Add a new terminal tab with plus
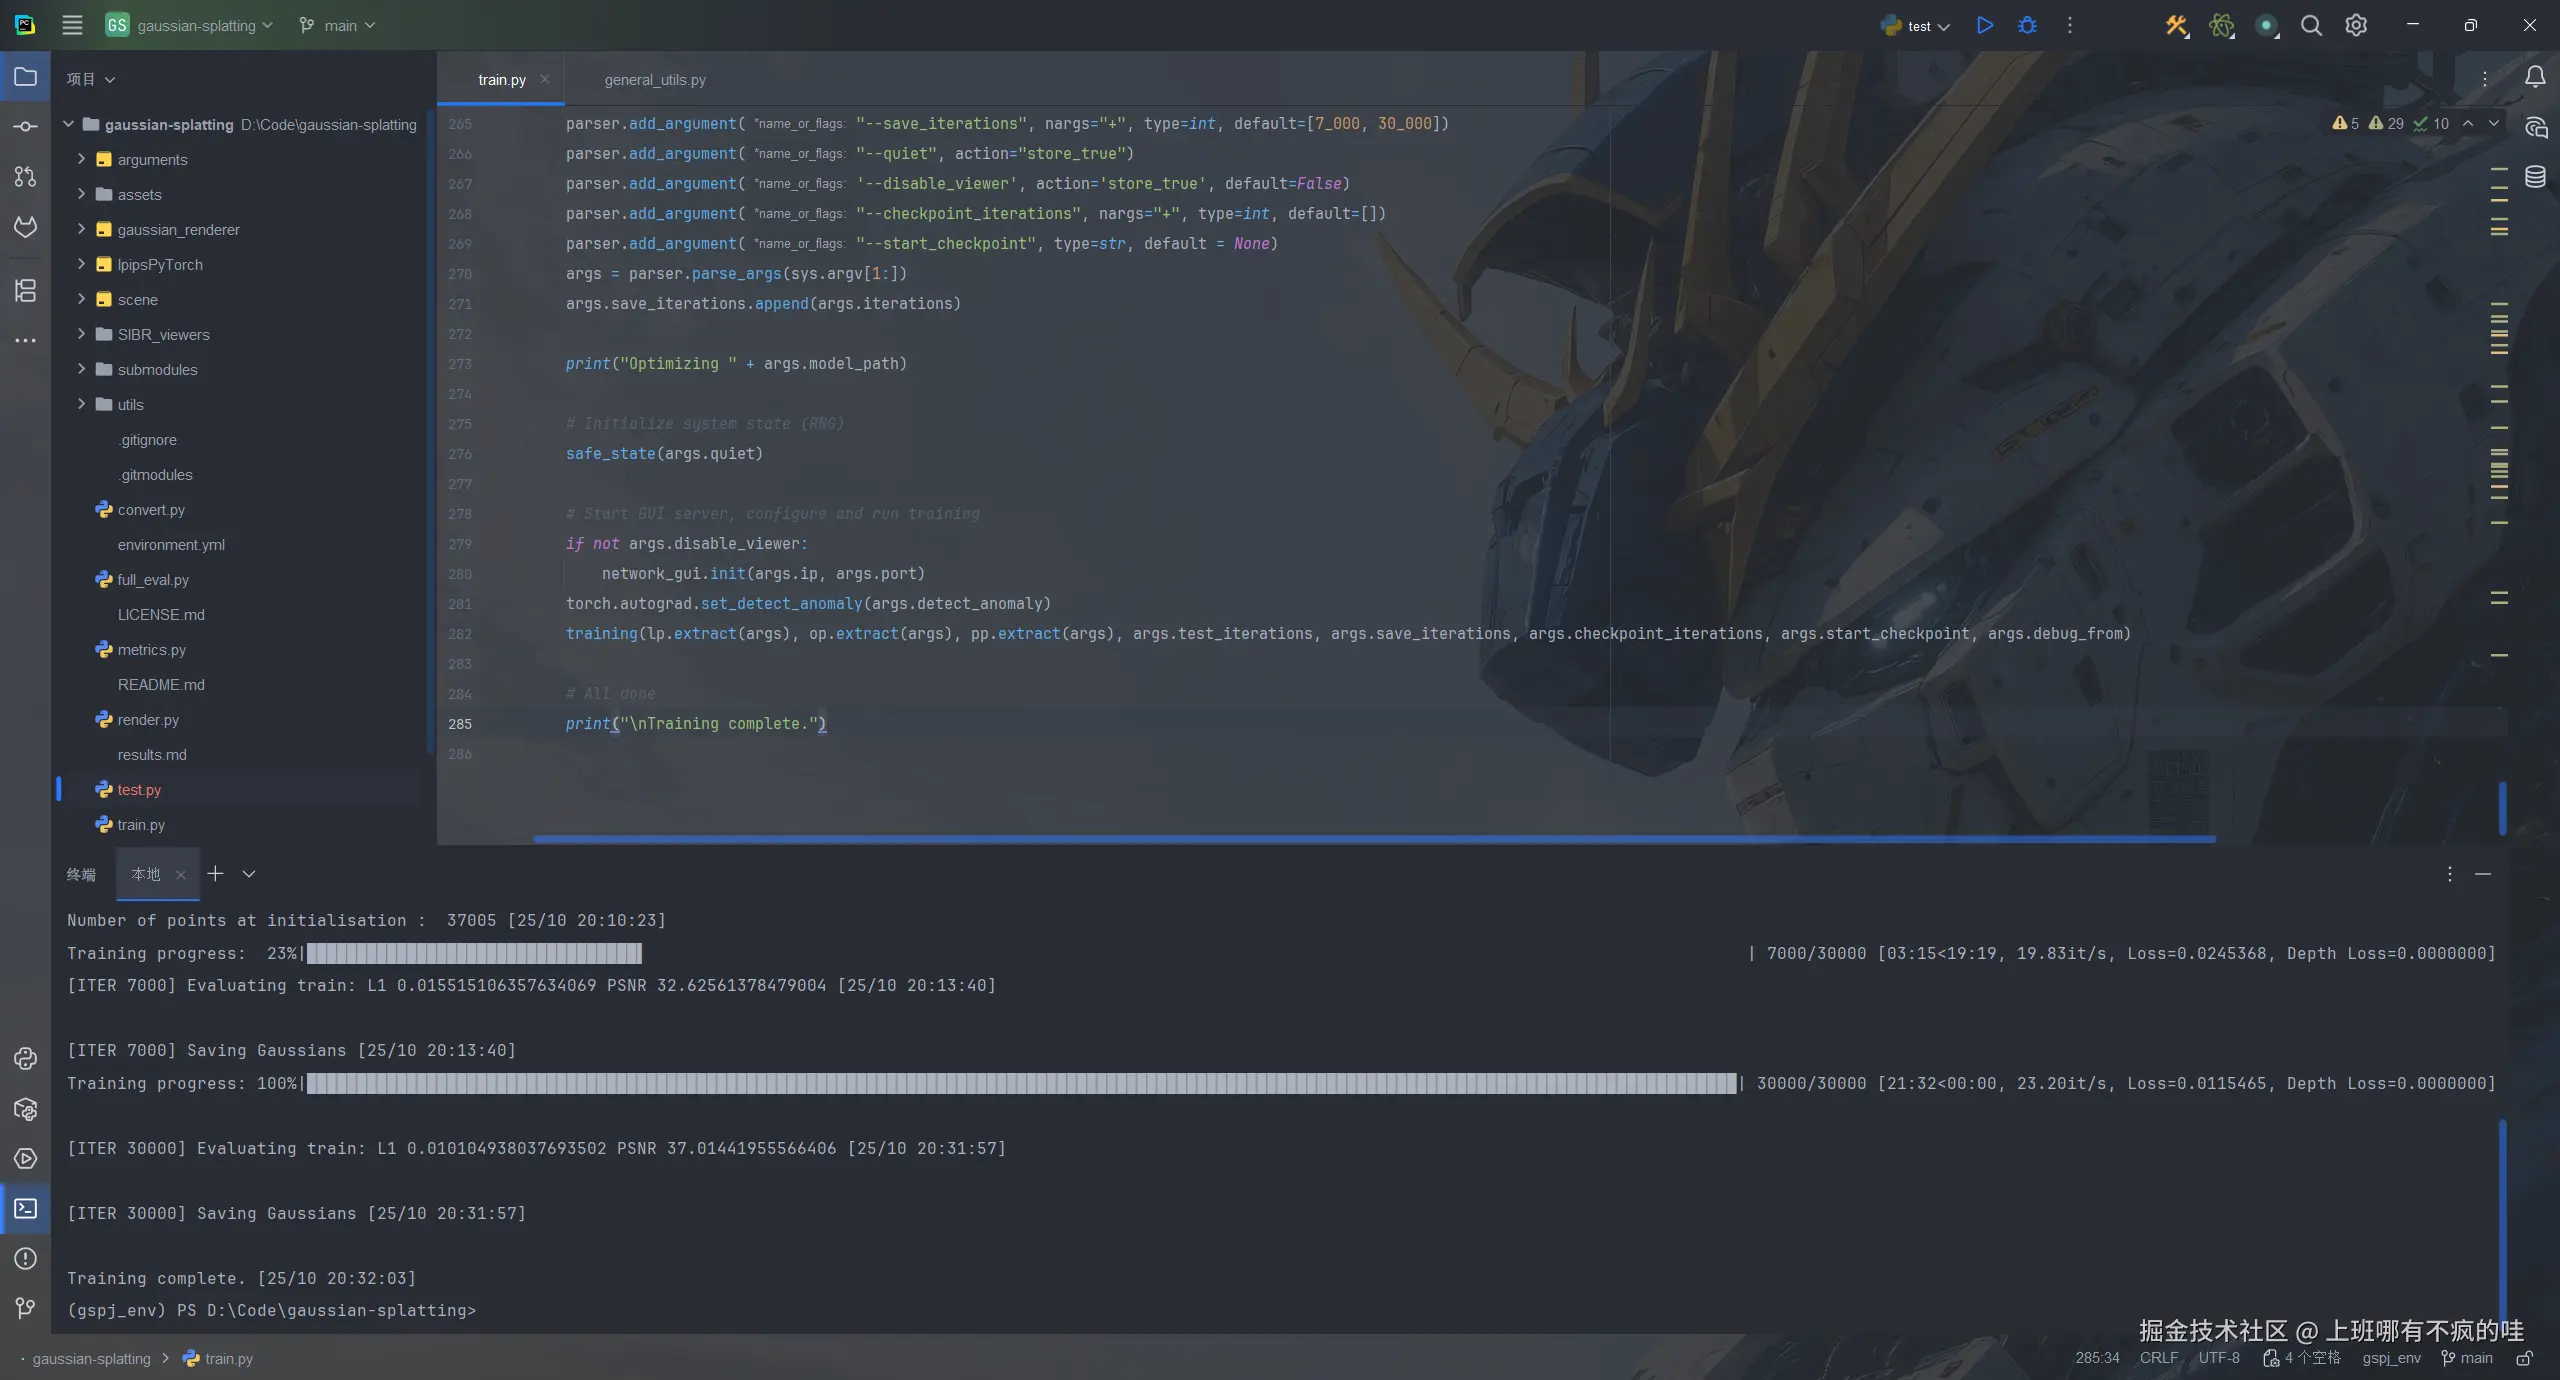2560x1380 pixels. tap(215, 874)
